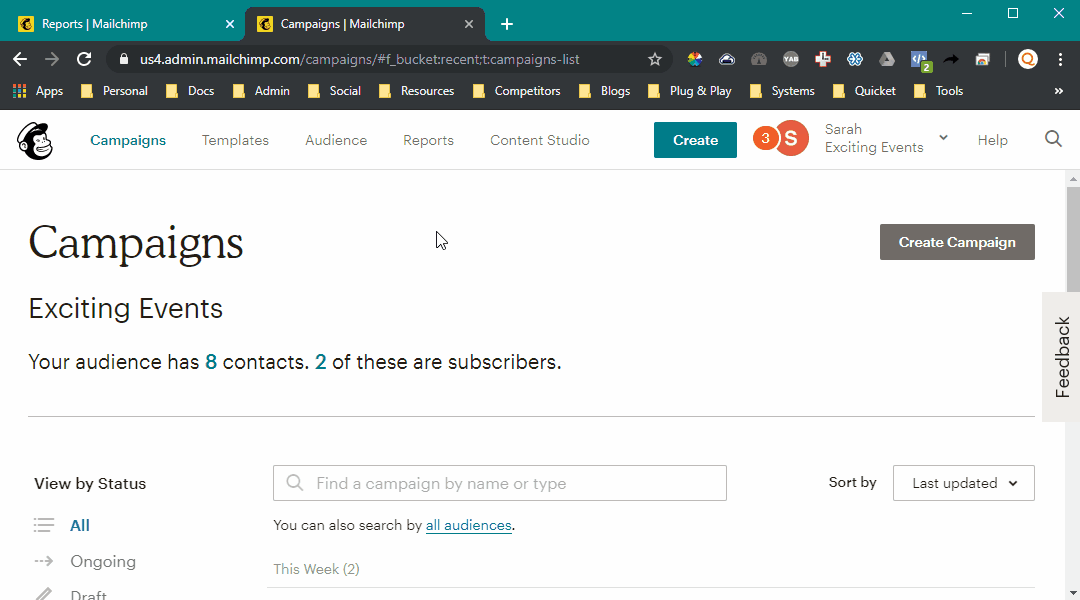Viewport: 1080px width, 600px height.
Task: Open Content Studio in the top navigation
Action: (x=540, y=140)
